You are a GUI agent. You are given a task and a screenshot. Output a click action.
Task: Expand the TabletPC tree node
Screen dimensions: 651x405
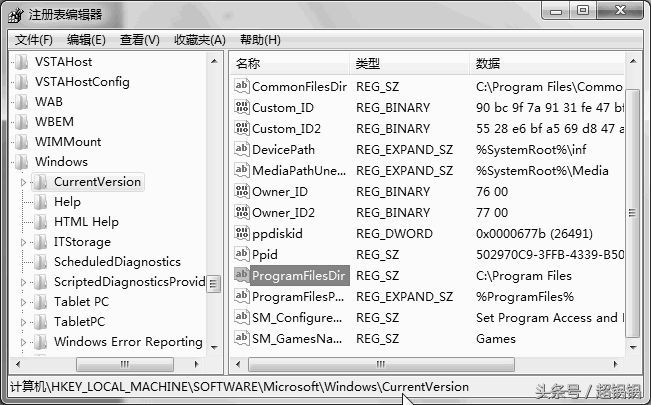click(23, 322)
